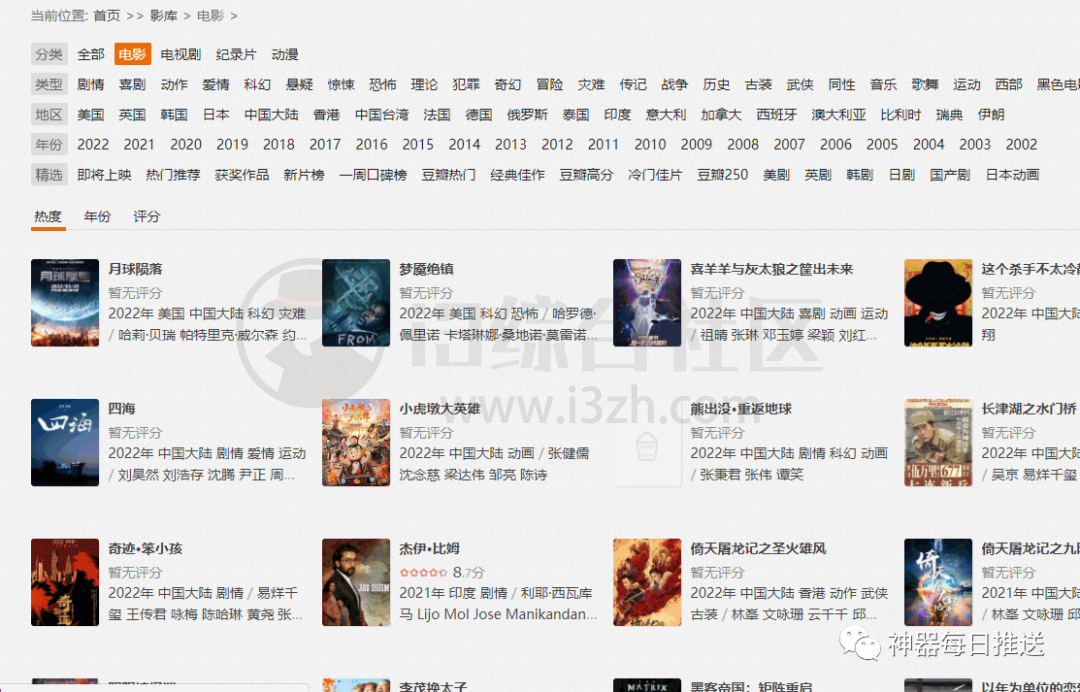Filter by year 2019
This screenshot has height=692, width=1080.
232,145
